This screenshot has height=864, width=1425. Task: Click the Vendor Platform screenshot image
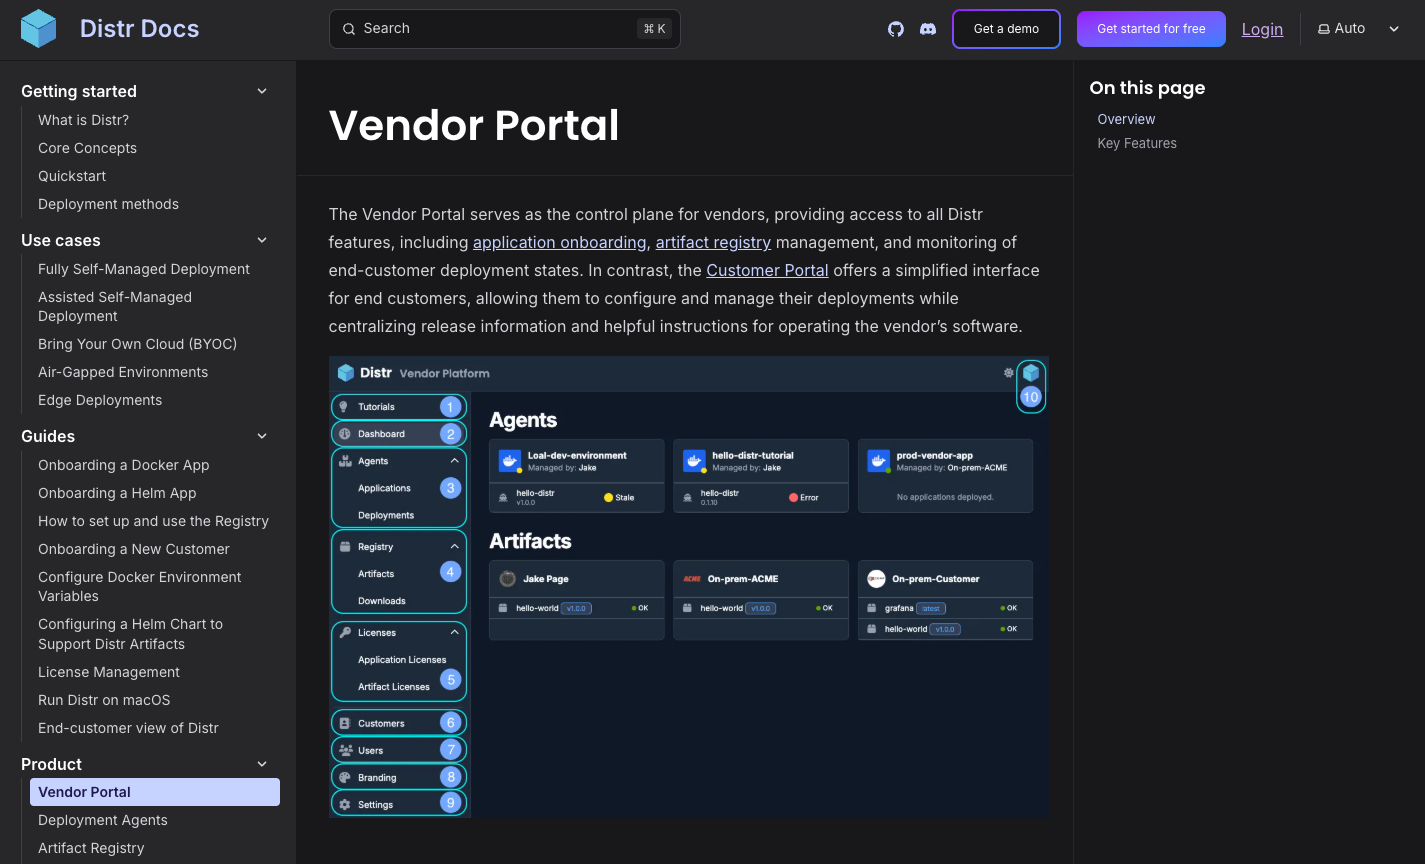tap(689, 587)
